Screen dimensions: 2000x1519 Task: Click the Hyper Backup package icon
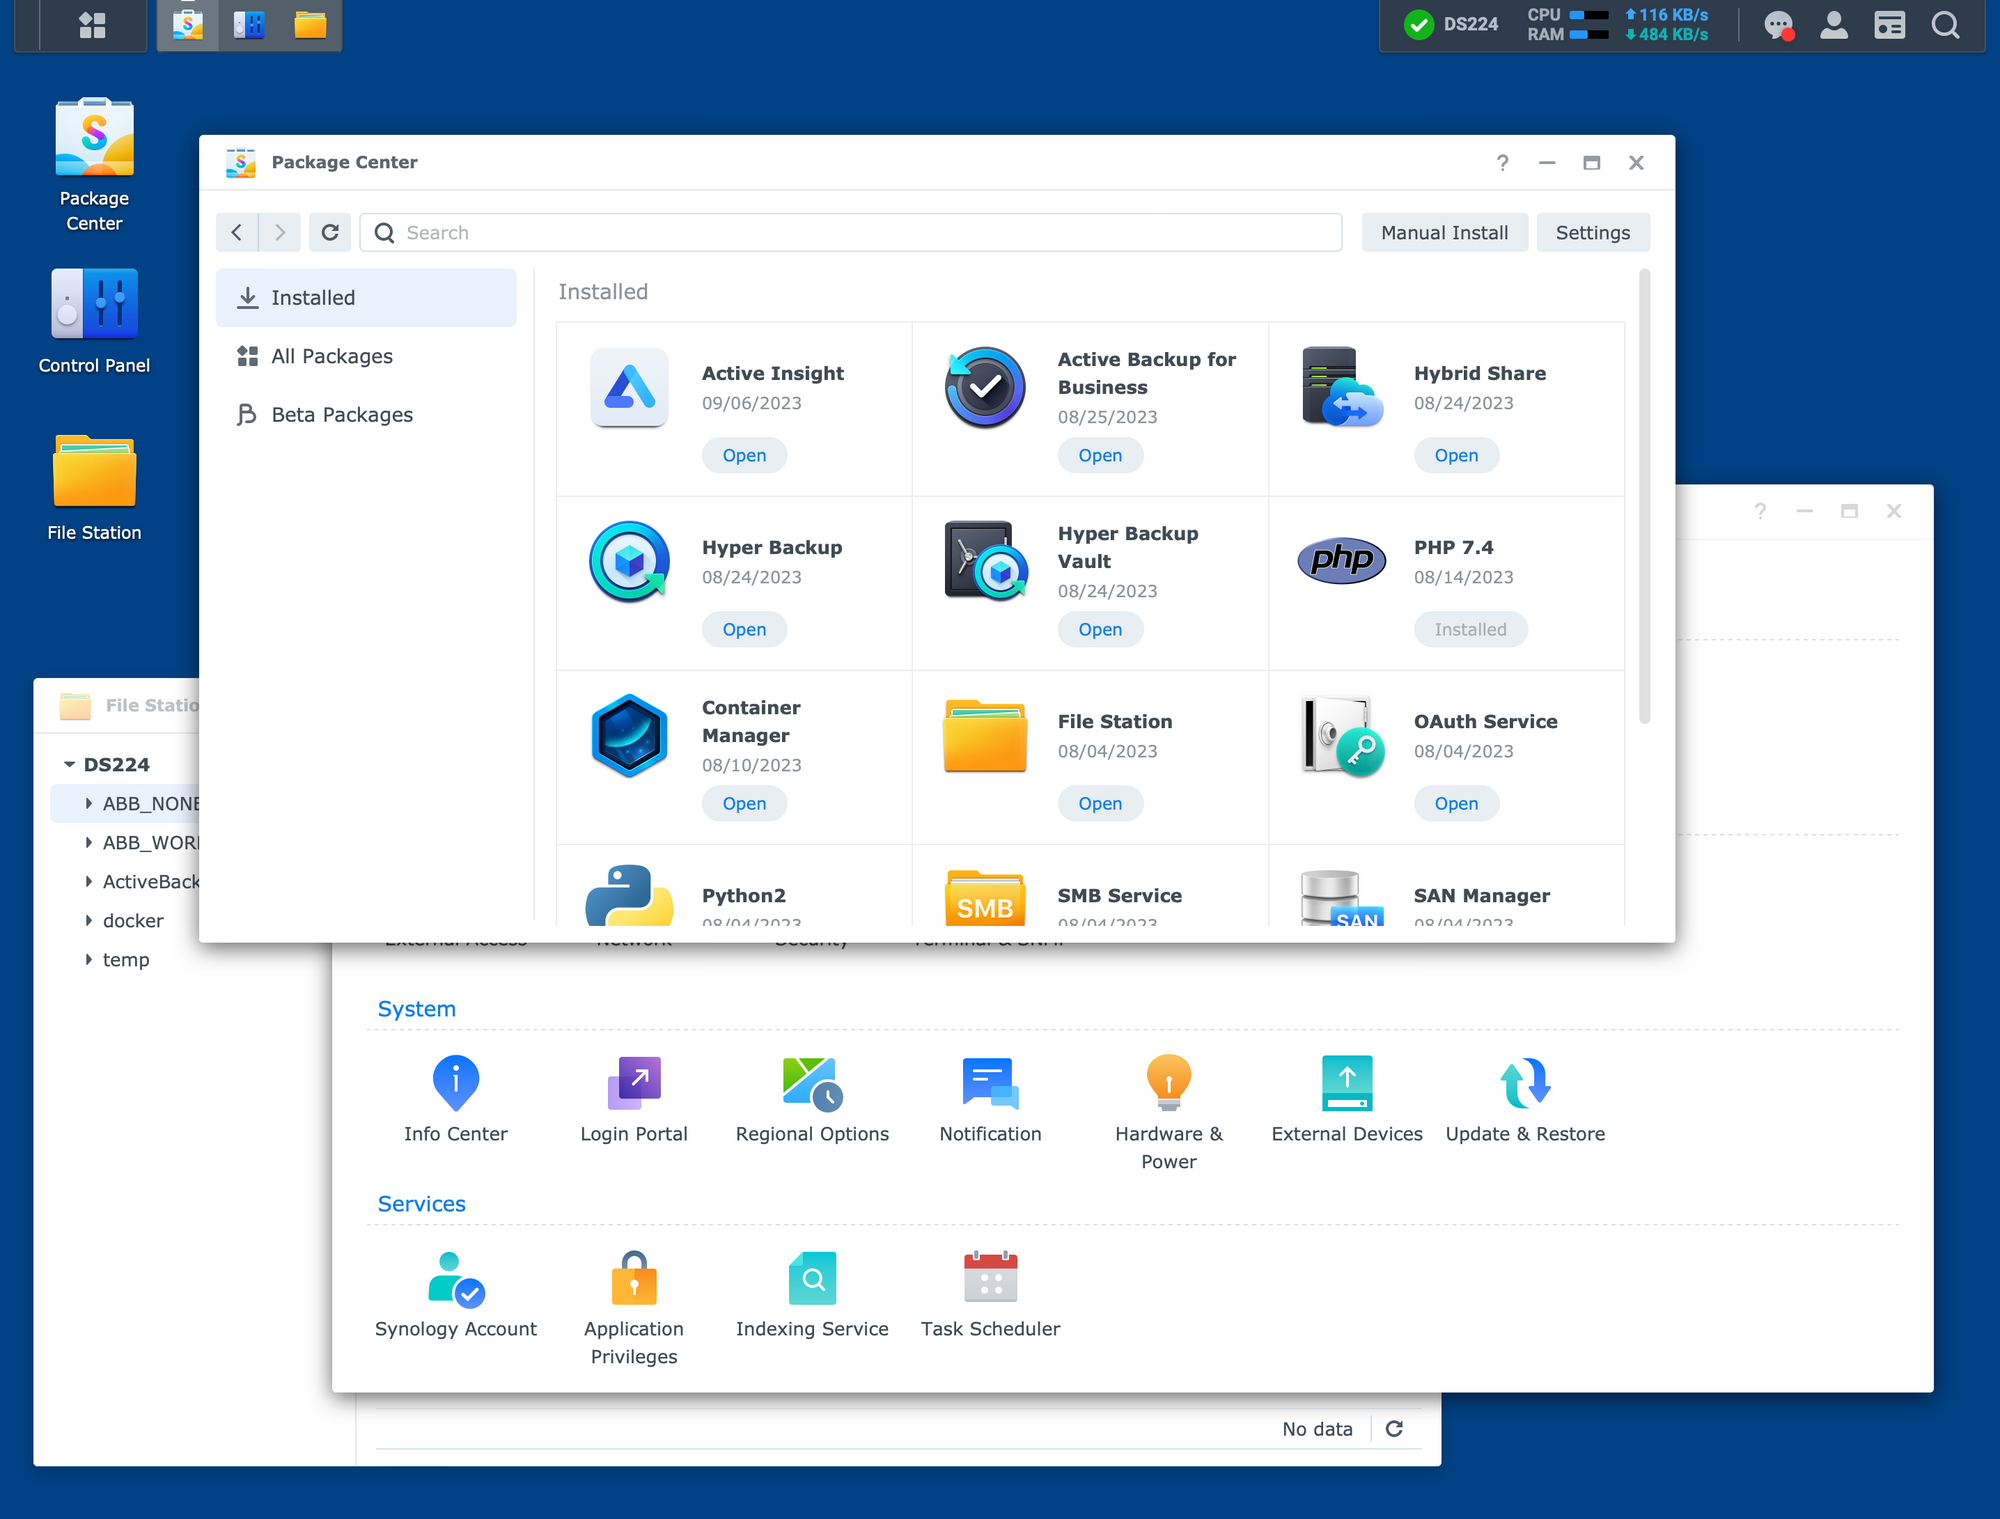click(x=629, y=561)
